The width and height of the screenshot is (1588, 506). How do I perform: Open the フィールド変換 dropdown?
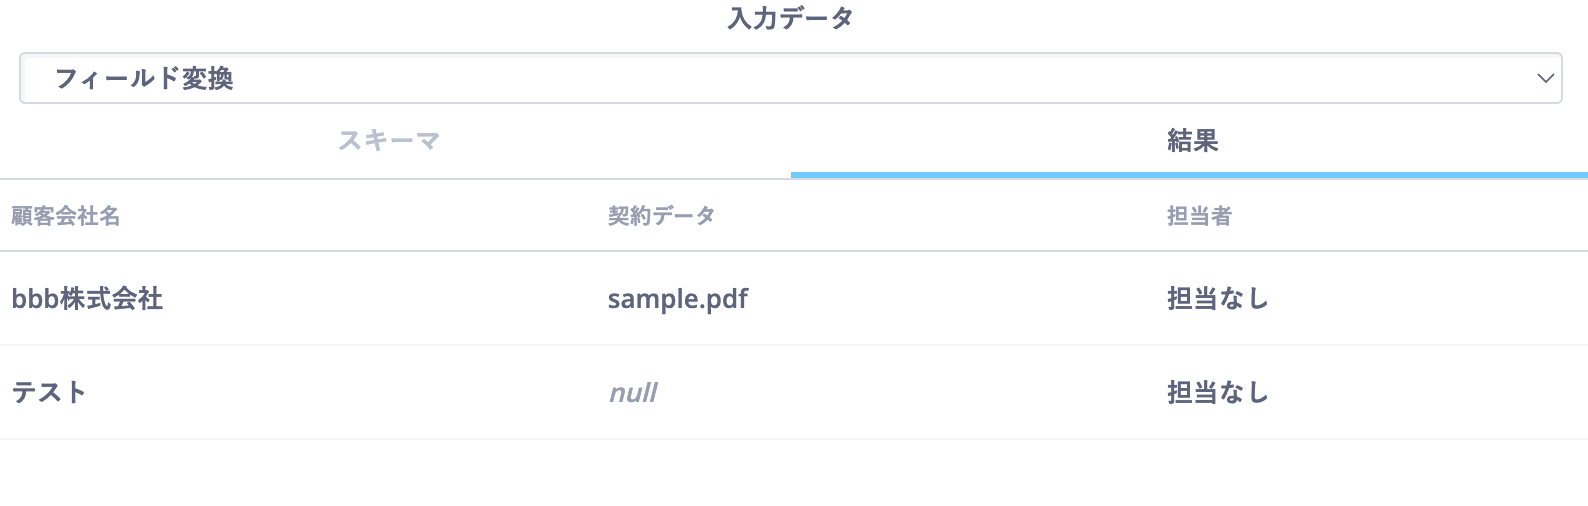click(x=790, y=78)
